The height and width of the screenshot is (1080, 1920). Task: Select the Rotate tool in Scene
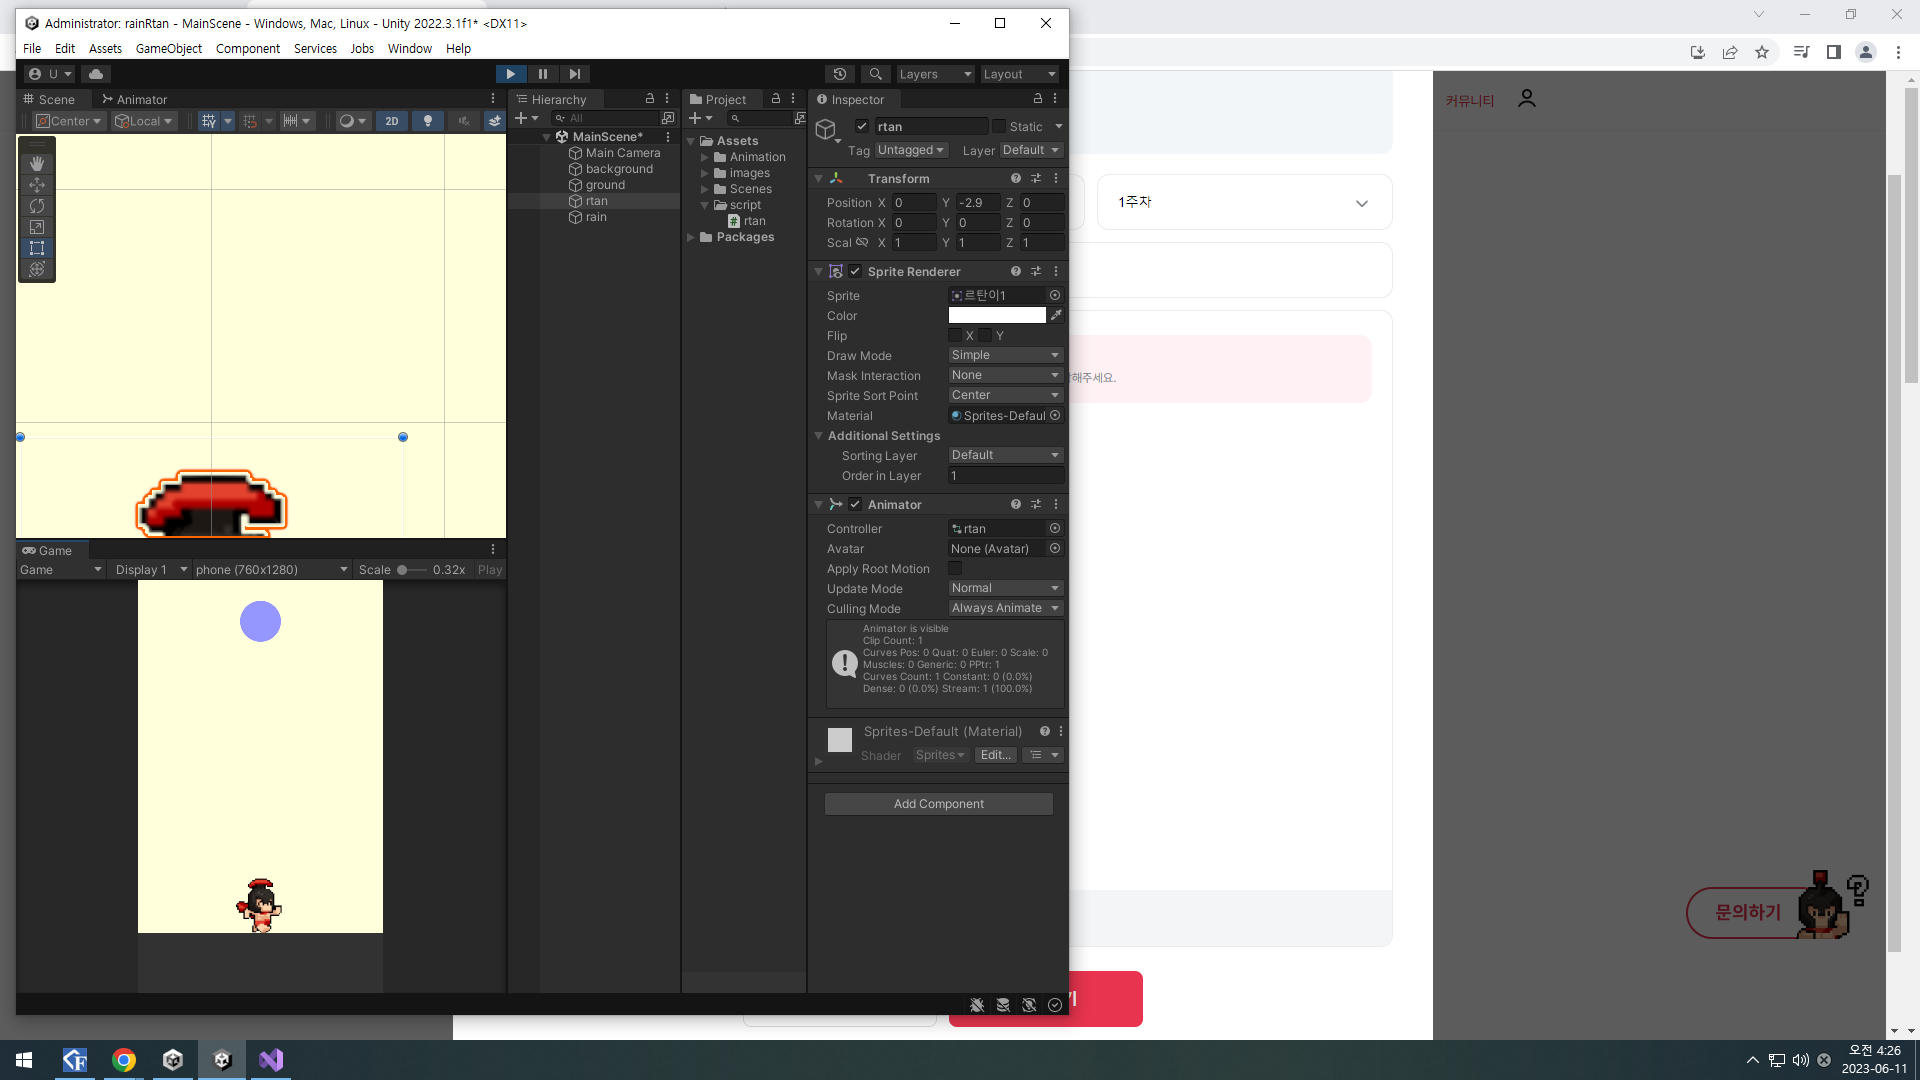tap(37, 206)
